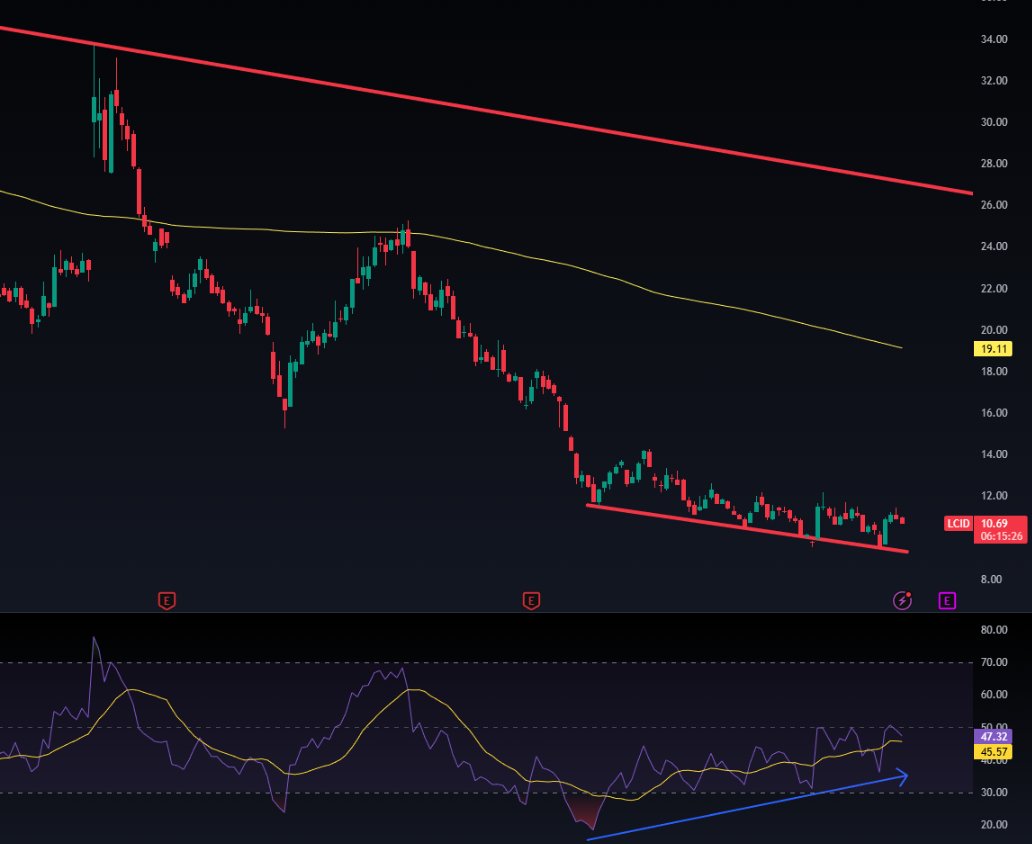This screenshot has height=844, width=1032.
Task: Select the first red E earnings marker
Action: tap(165, 601)
